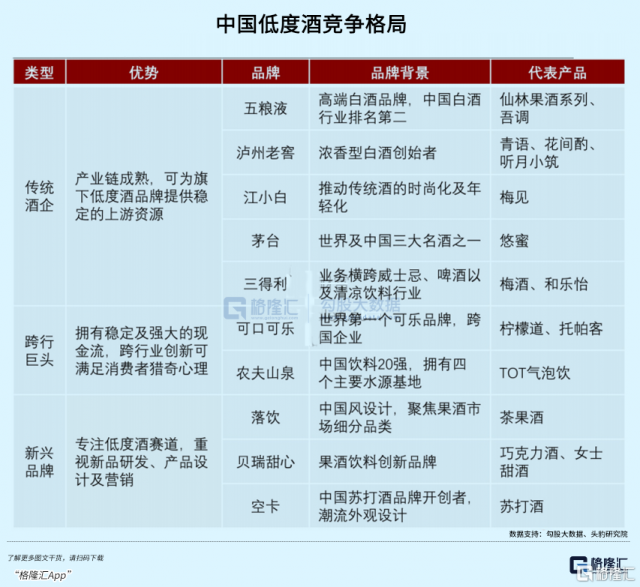Select the 优势 column header
640x587 pixels.
143,73
